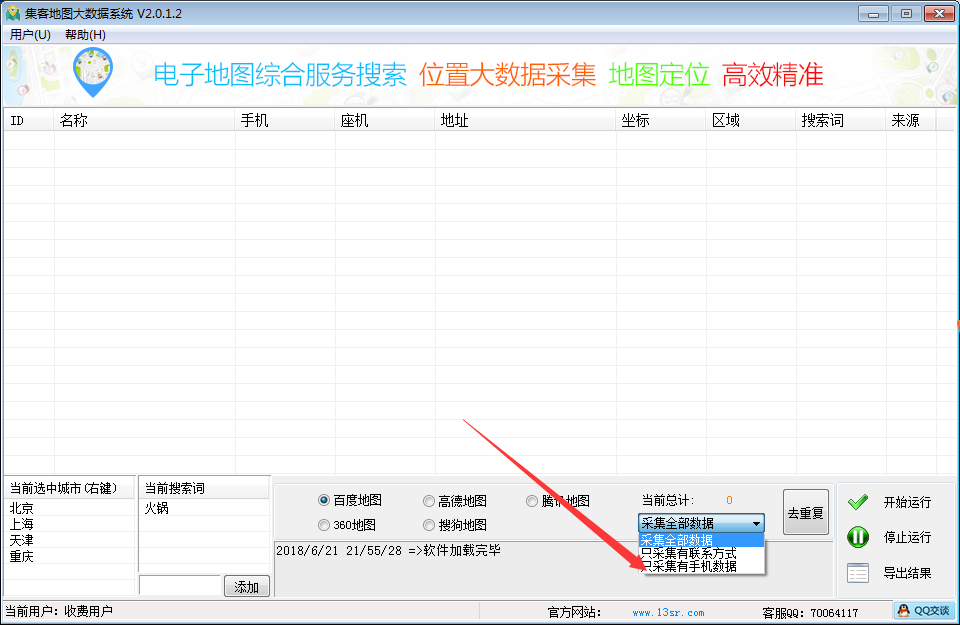Screen dimensions: 960x625
Task: Minimize the application window
Action: click(x=874, y=13)
